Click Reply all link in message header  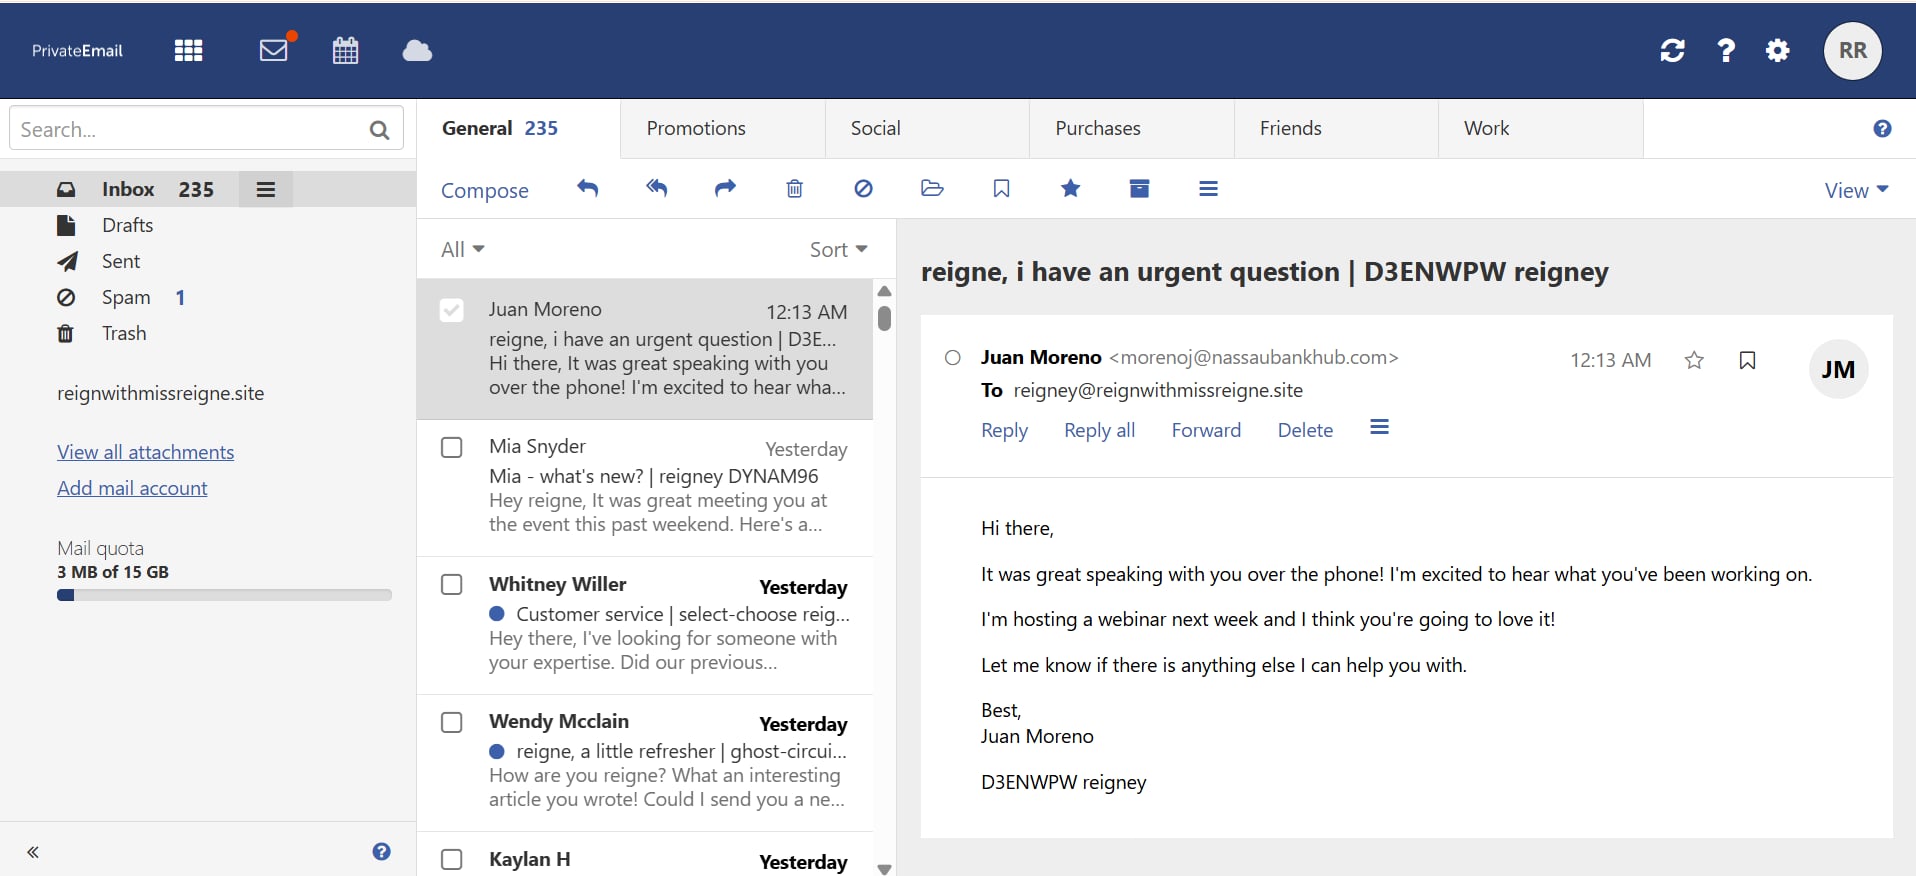(x=1099, y=430)
